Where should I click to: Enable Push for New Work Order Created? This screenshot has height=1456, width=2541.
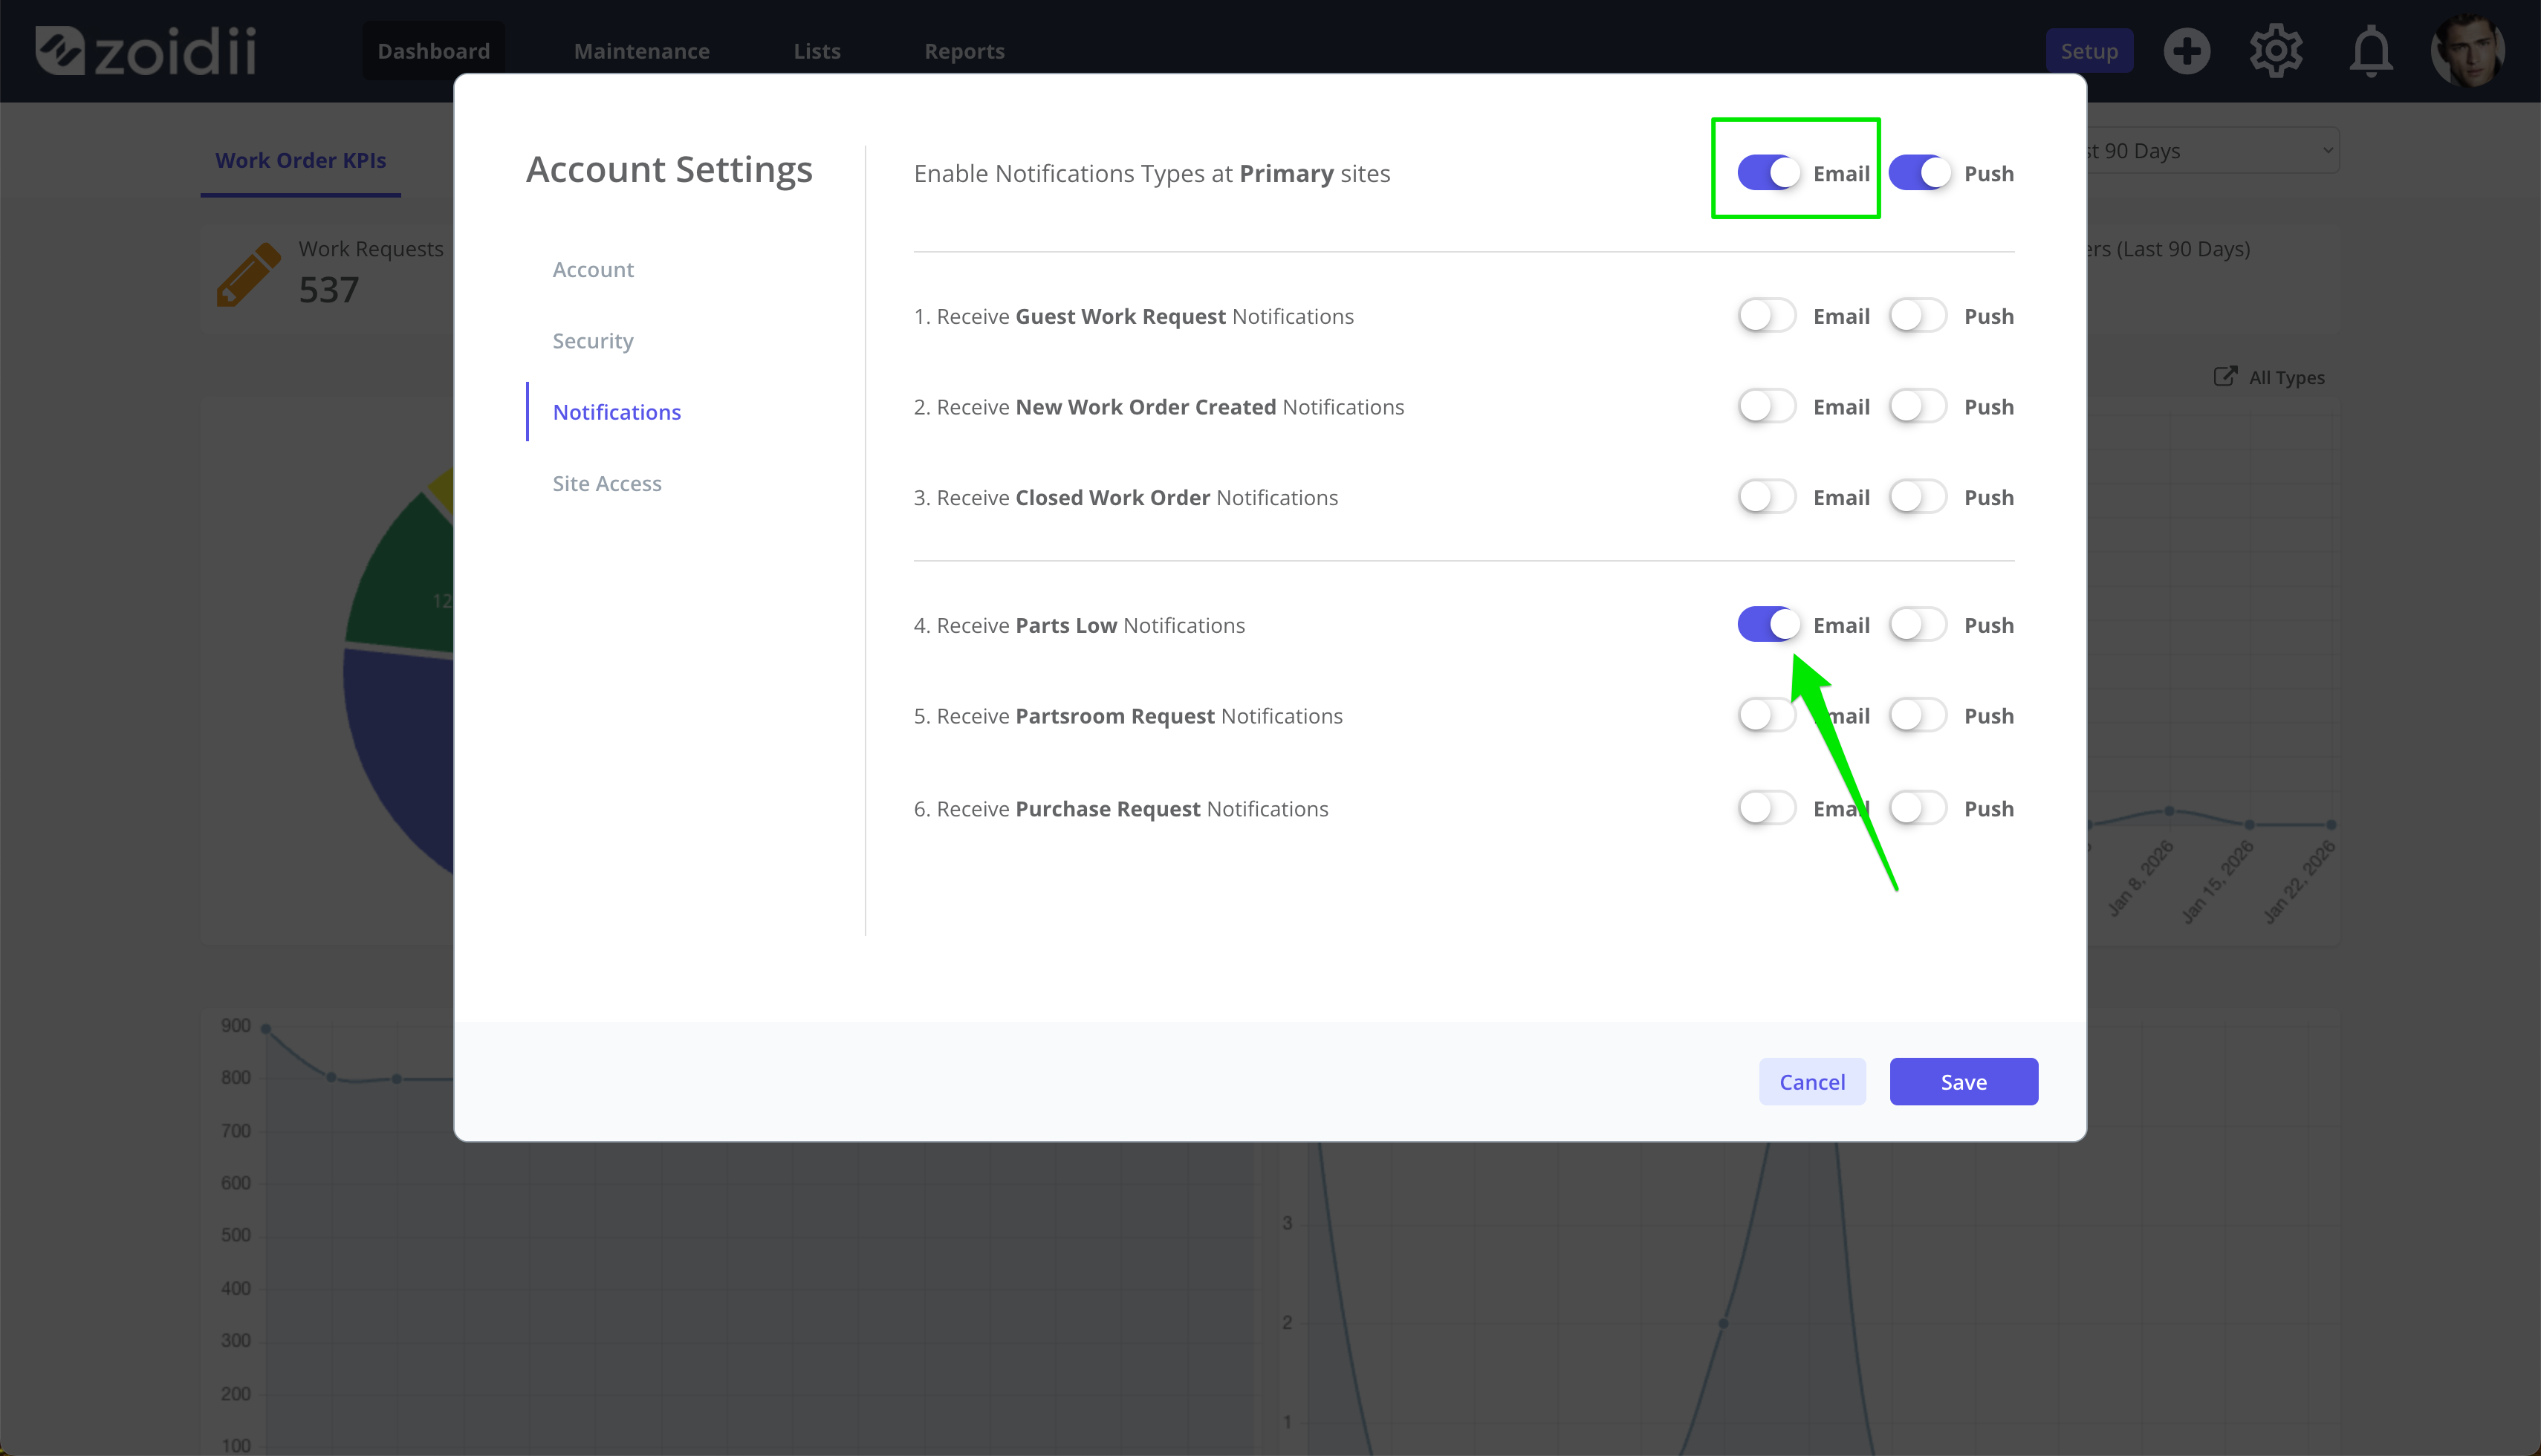coord(1918,407)
